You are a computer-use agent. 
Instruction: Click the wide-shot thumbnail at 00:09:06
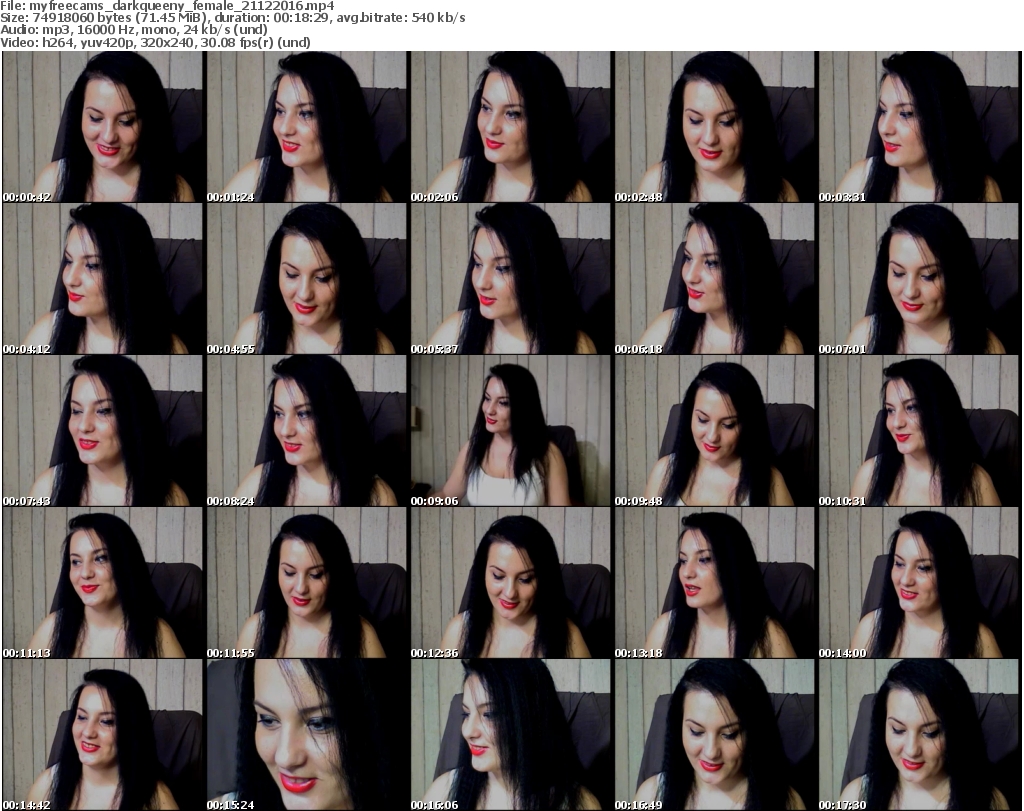click(510, 431)
